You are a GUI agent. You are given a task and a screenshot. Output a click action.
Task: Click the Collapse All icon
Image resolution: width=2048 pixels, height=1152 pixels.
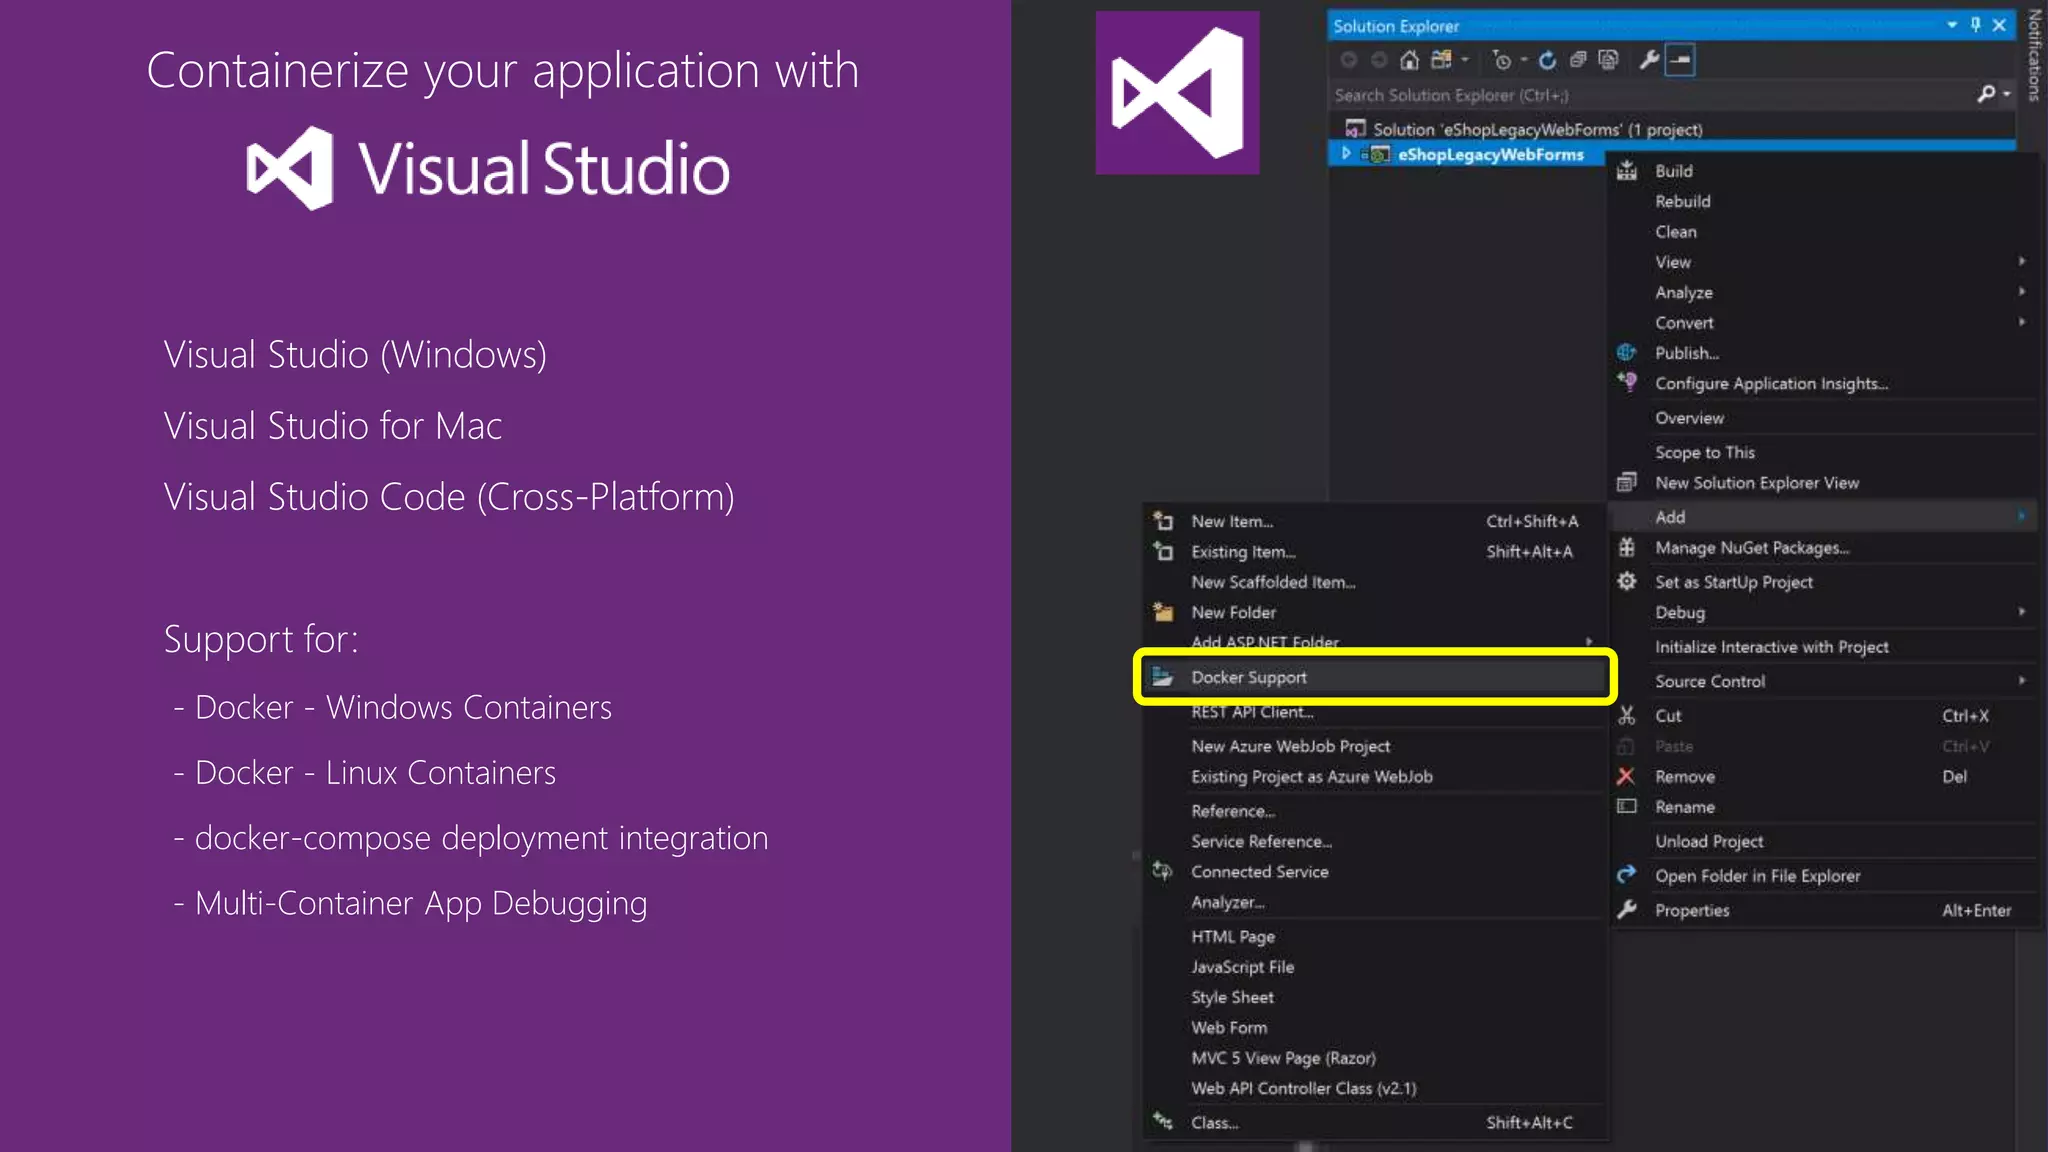[x=1578, y=60]
